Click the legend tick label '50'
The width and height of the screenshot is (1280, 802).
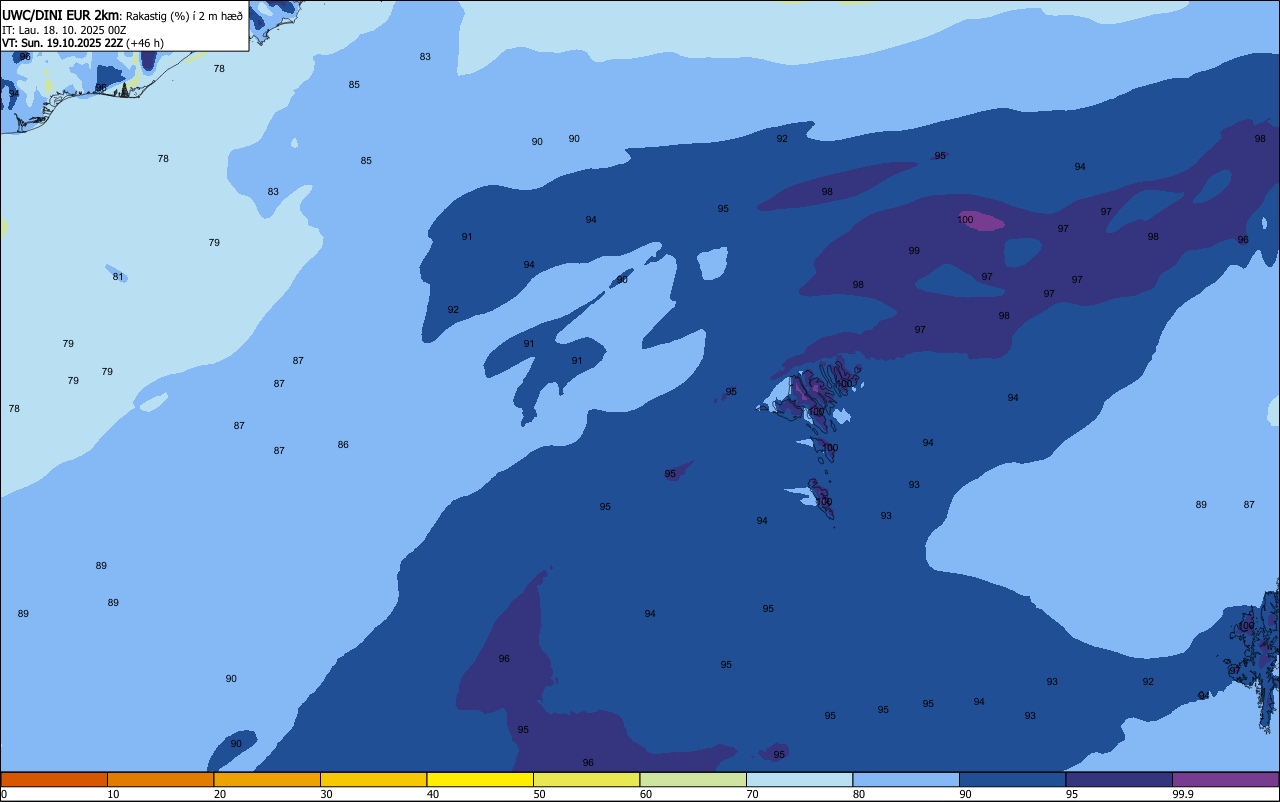tap(539, 794)
